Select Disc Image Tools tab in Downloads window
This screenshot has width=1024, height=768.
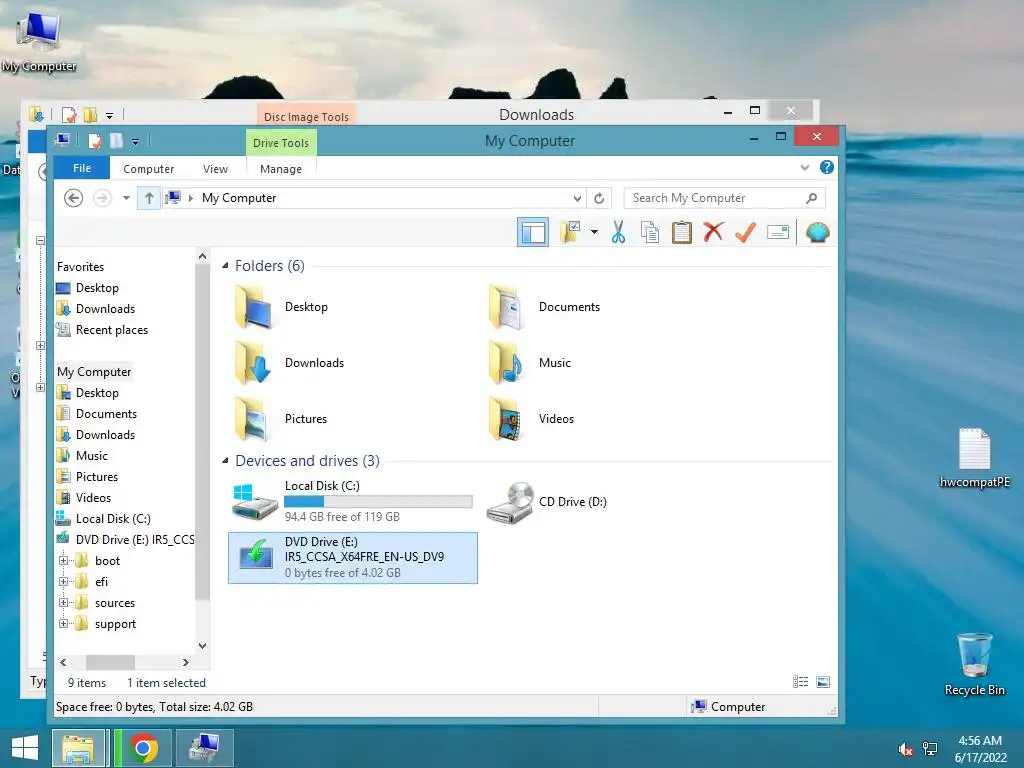point(306,116)
